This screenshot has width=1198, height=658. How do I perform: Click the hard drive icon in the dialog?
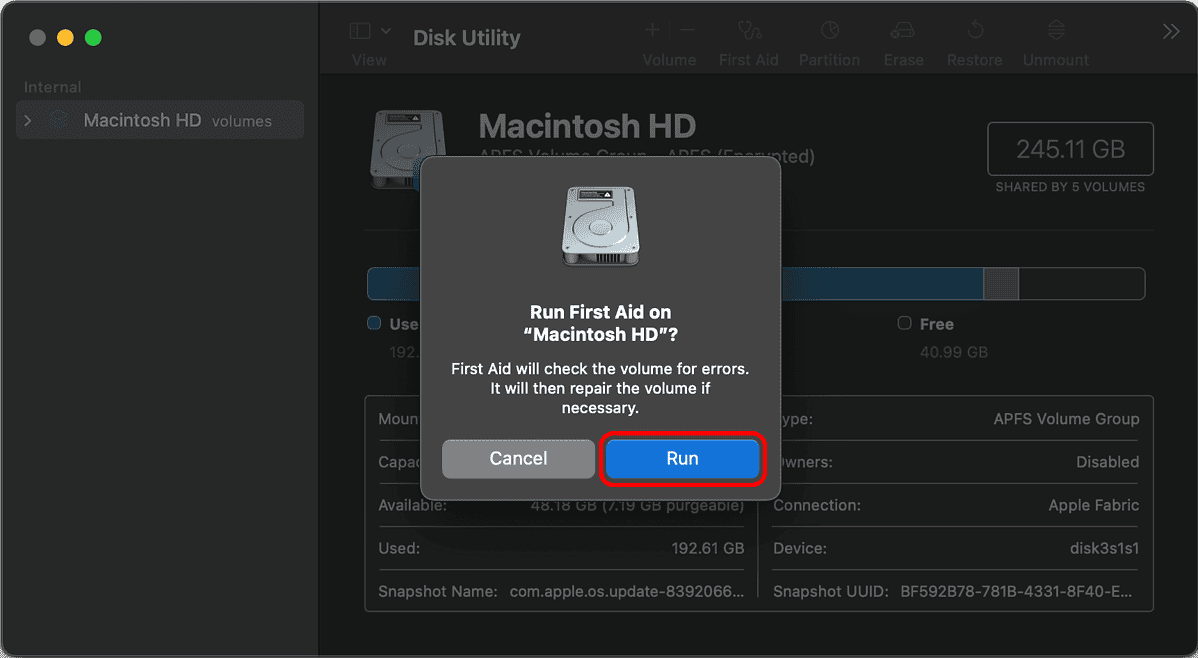click(x=601, y=227)
